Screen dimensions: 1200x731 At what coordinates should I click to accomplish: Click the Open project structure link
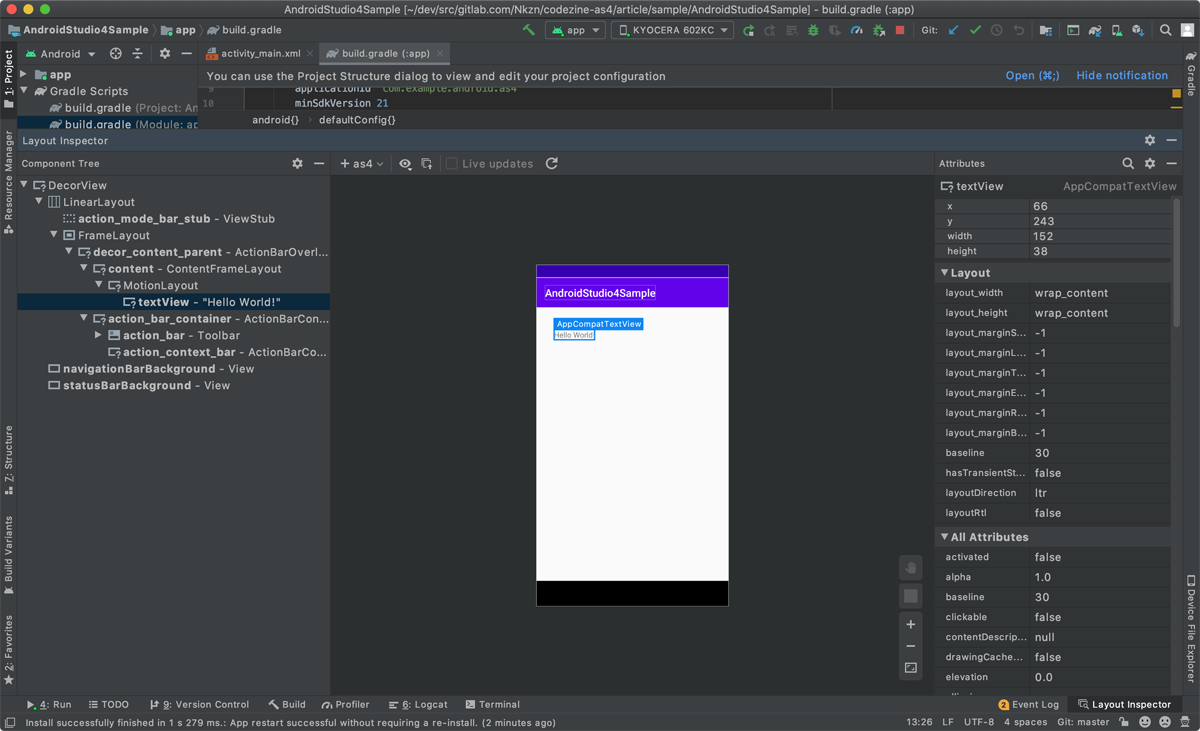point(1032,76)
